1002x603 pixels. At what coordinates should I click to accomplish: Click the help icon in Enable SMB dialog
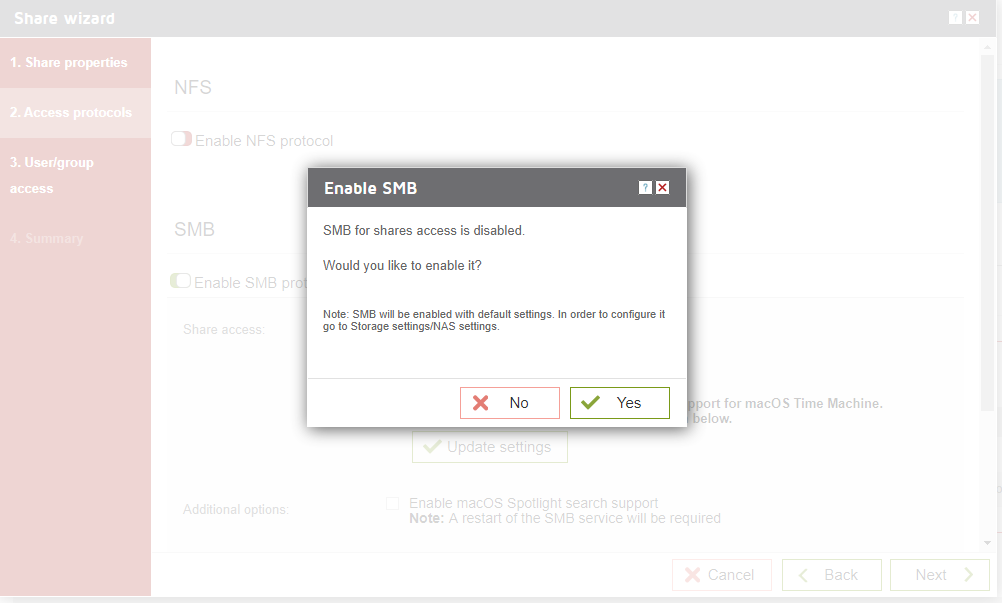point(645,187)
